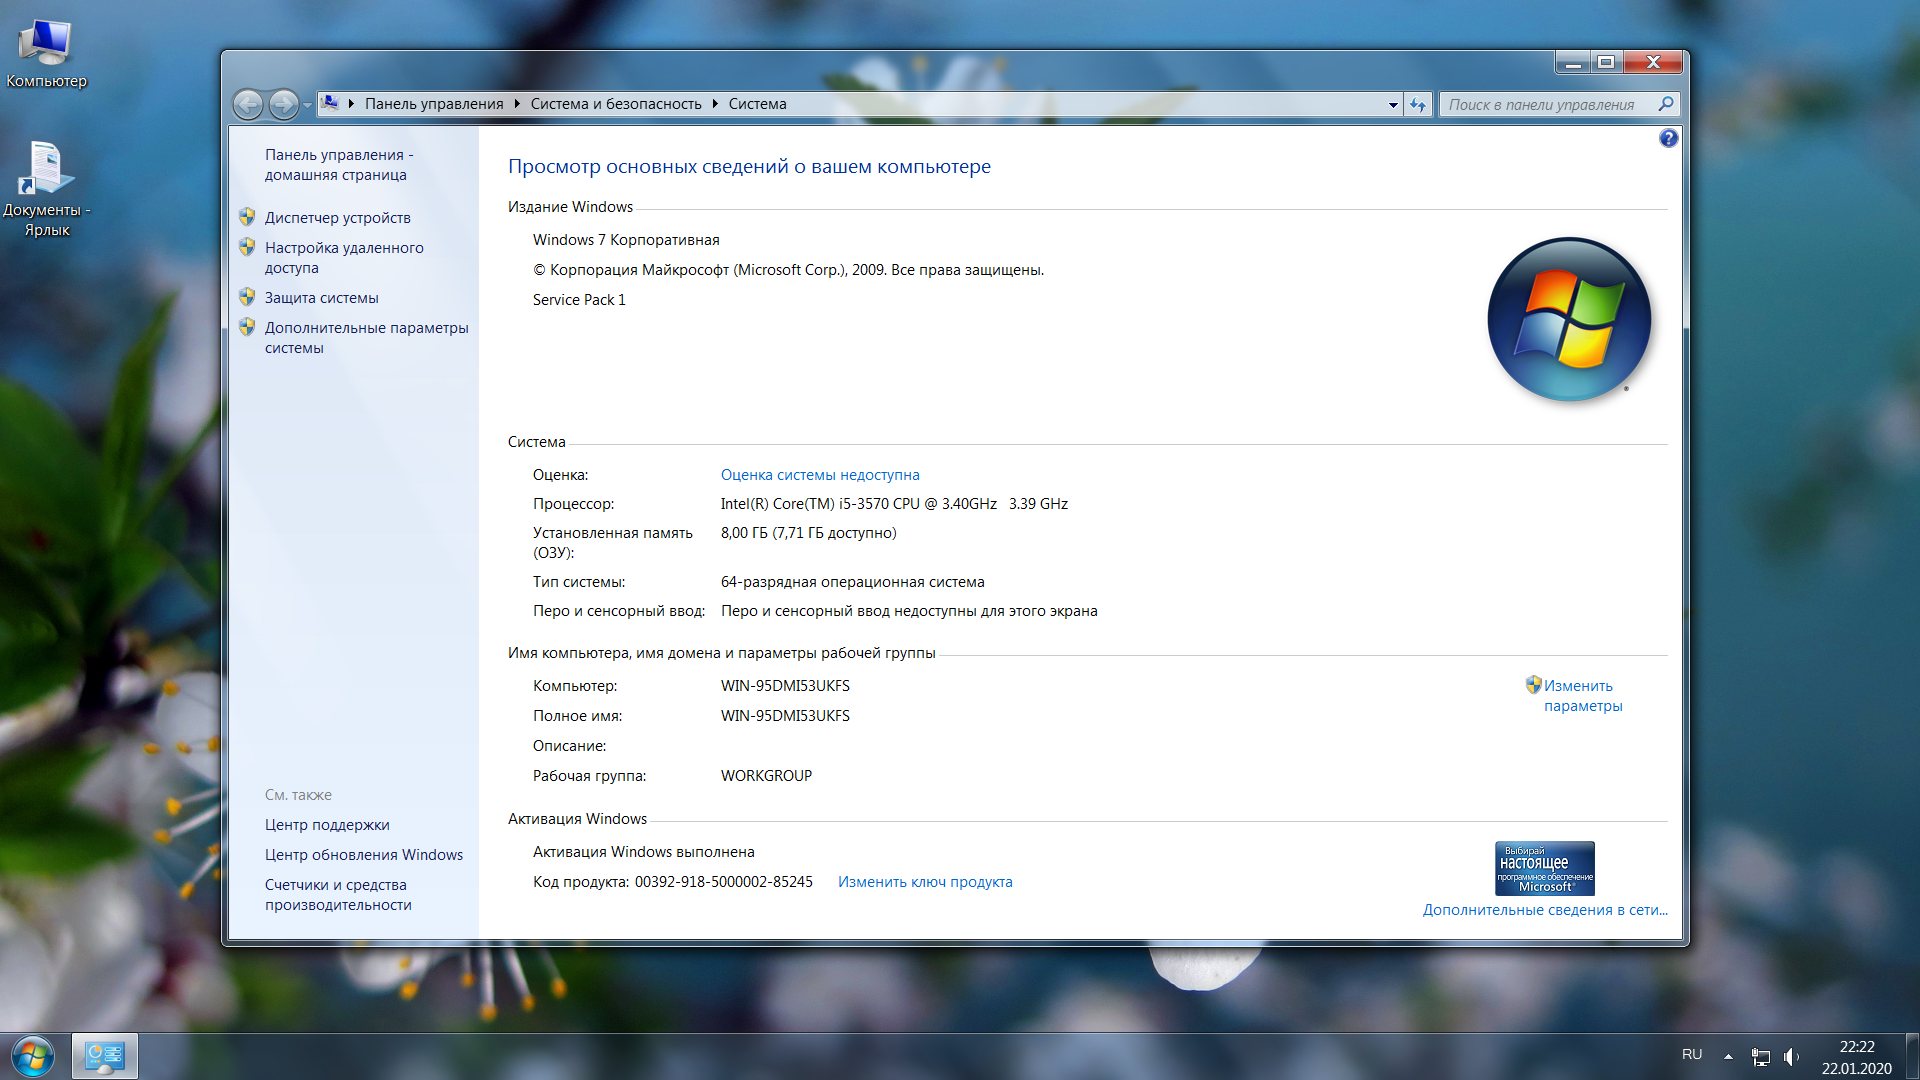Screen dimensions: 1920x1080
Task: Click the control panel icon in address bar
Action: (x=331, y=103)
